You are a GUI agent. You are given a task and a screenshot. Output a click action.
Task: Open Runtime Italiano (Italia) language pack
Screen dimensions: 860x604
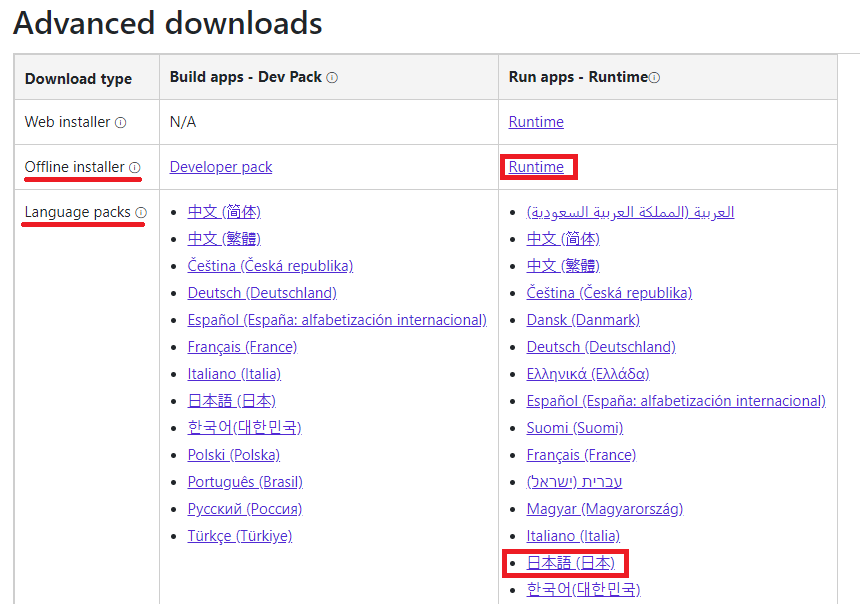click(x=573, y=535)
